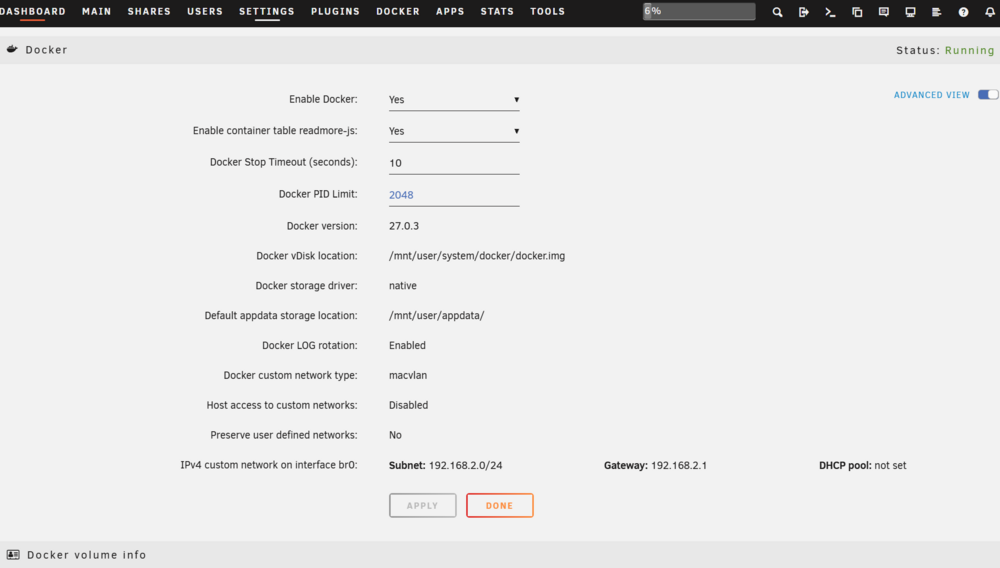Click the Advanced View label
Viewport: 1000px width, 568px height.
[x=932, y=95]
